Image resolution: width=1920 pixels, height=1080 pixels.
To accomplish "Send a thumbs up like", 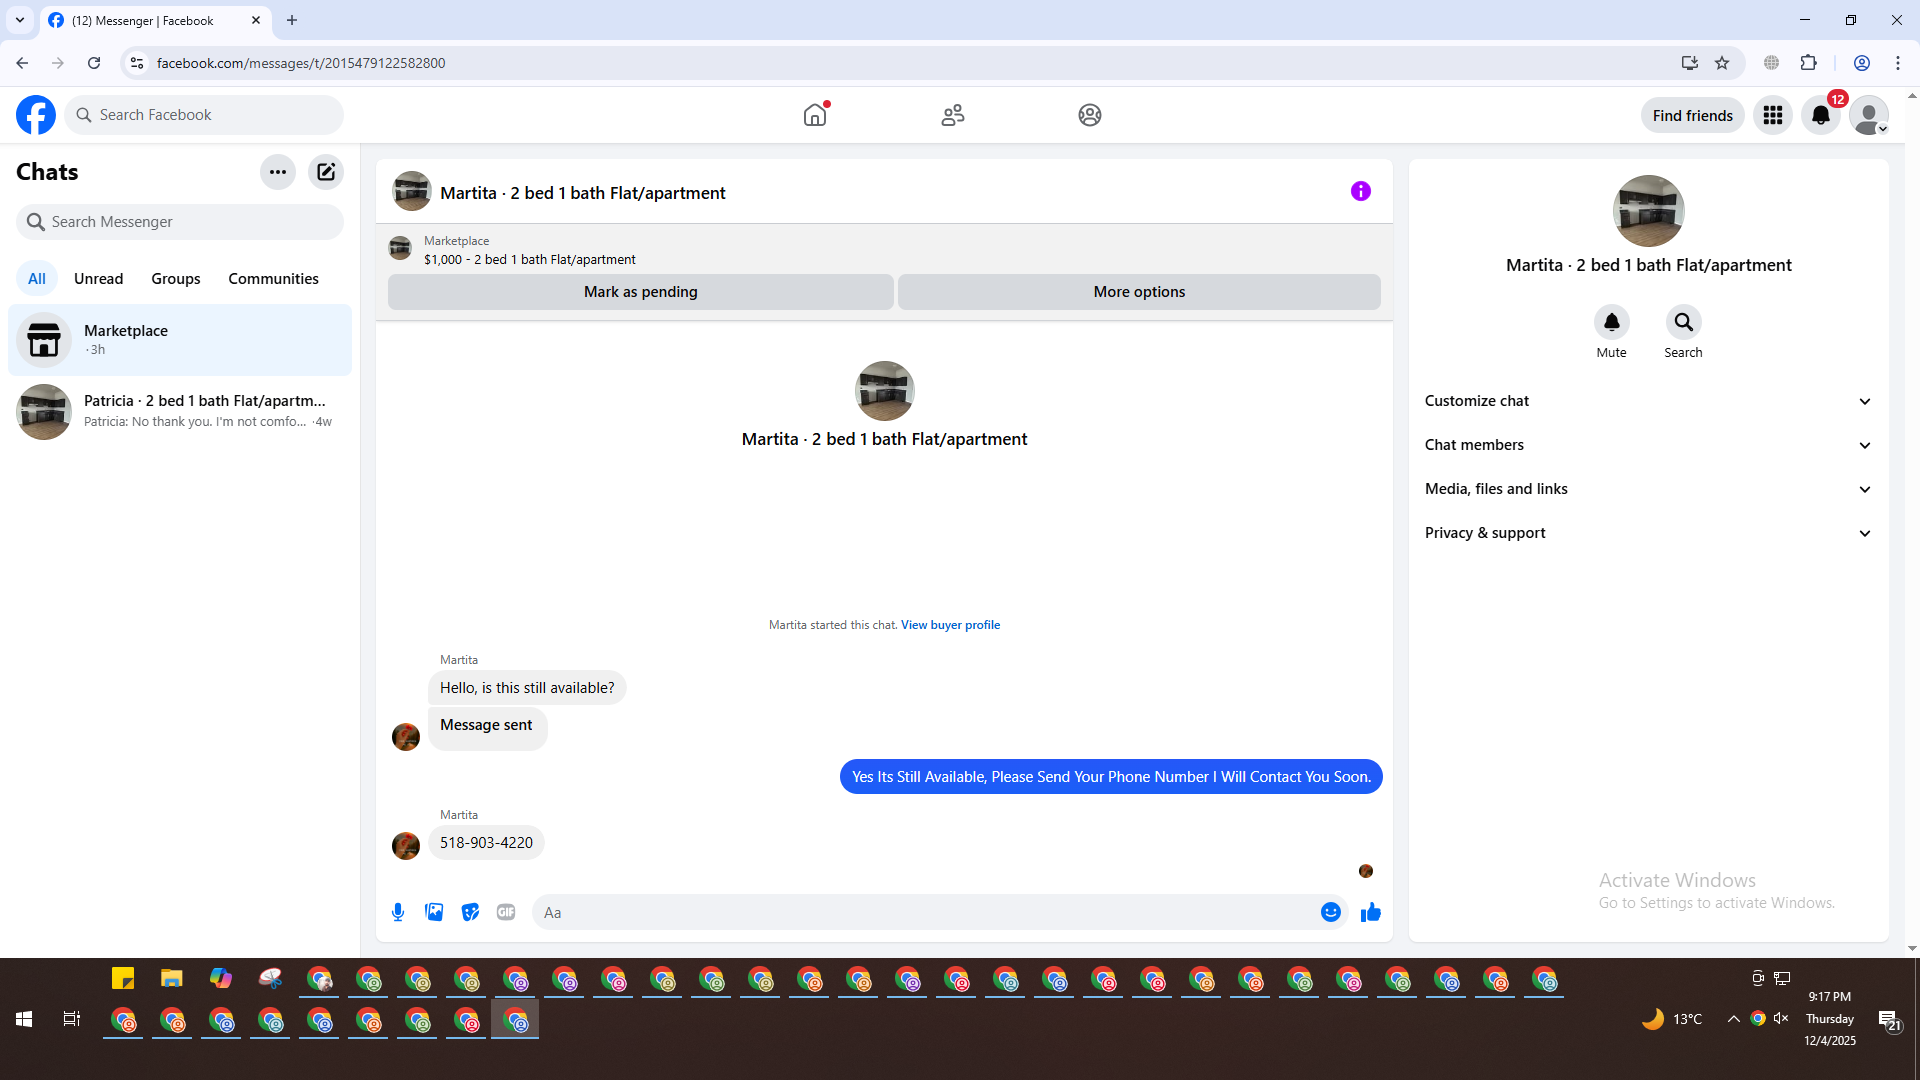I will (1370, 912).
